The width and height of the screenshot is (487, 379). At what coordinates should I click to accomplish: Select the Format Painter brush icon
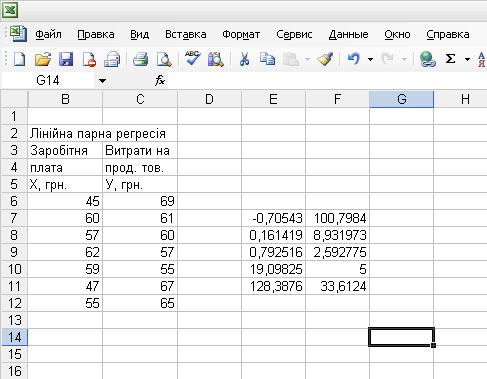point(325,59)
